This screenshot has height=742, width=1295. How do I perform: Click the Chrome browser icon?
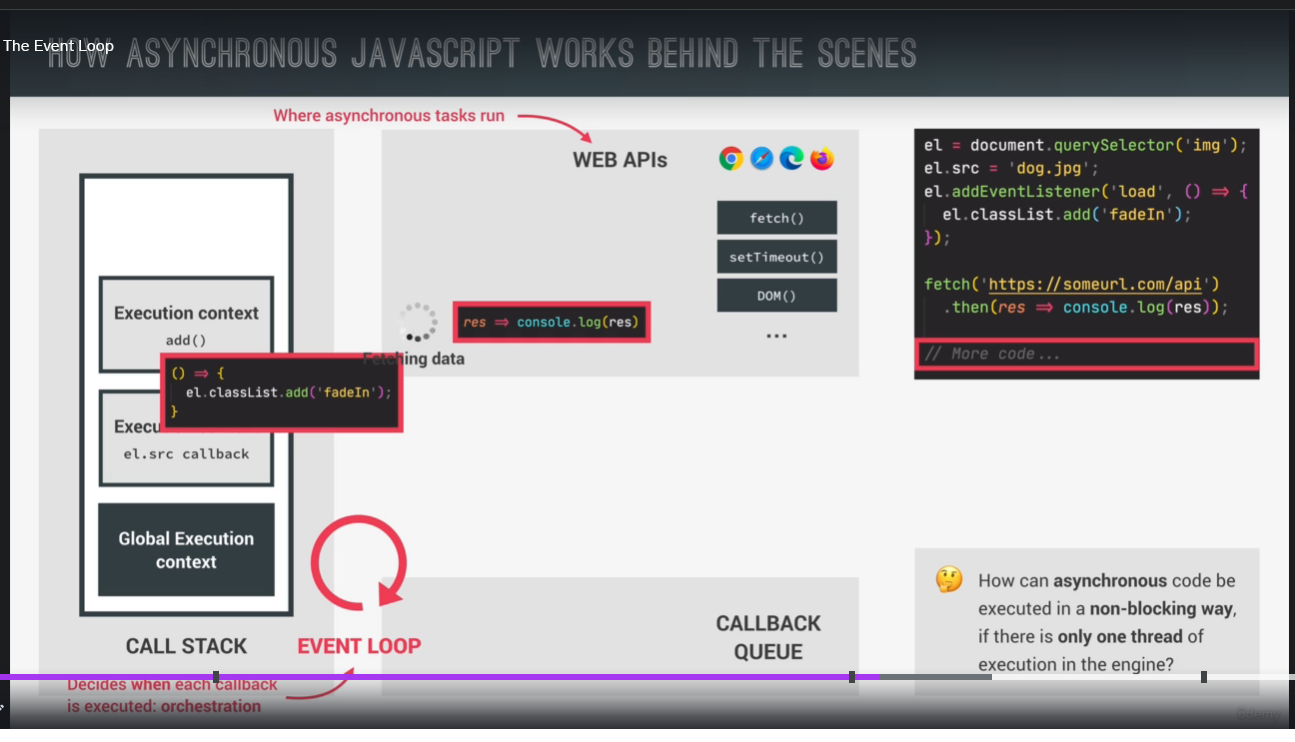point(731,158)
